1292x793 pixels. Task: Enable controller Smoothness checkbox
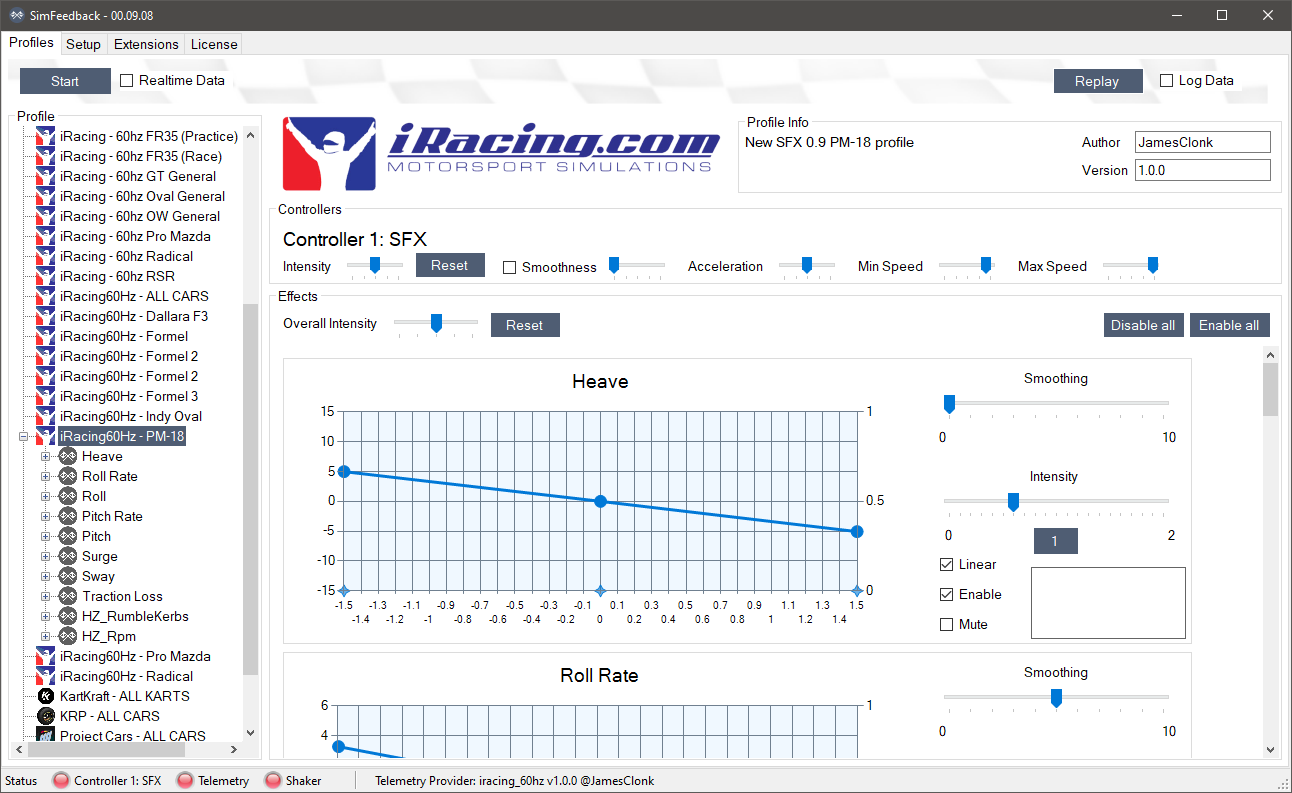pos(509,267)
